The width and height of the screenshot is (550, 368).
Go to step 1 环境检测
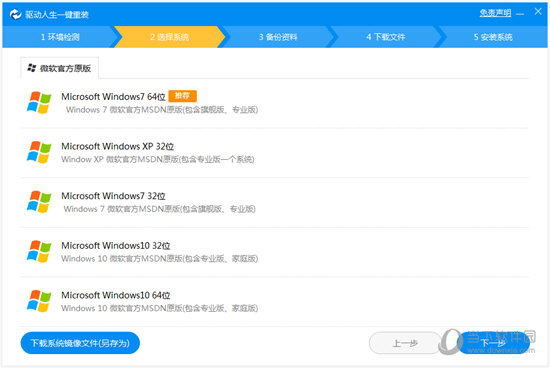pyautogui.click(x=60, y=37)
